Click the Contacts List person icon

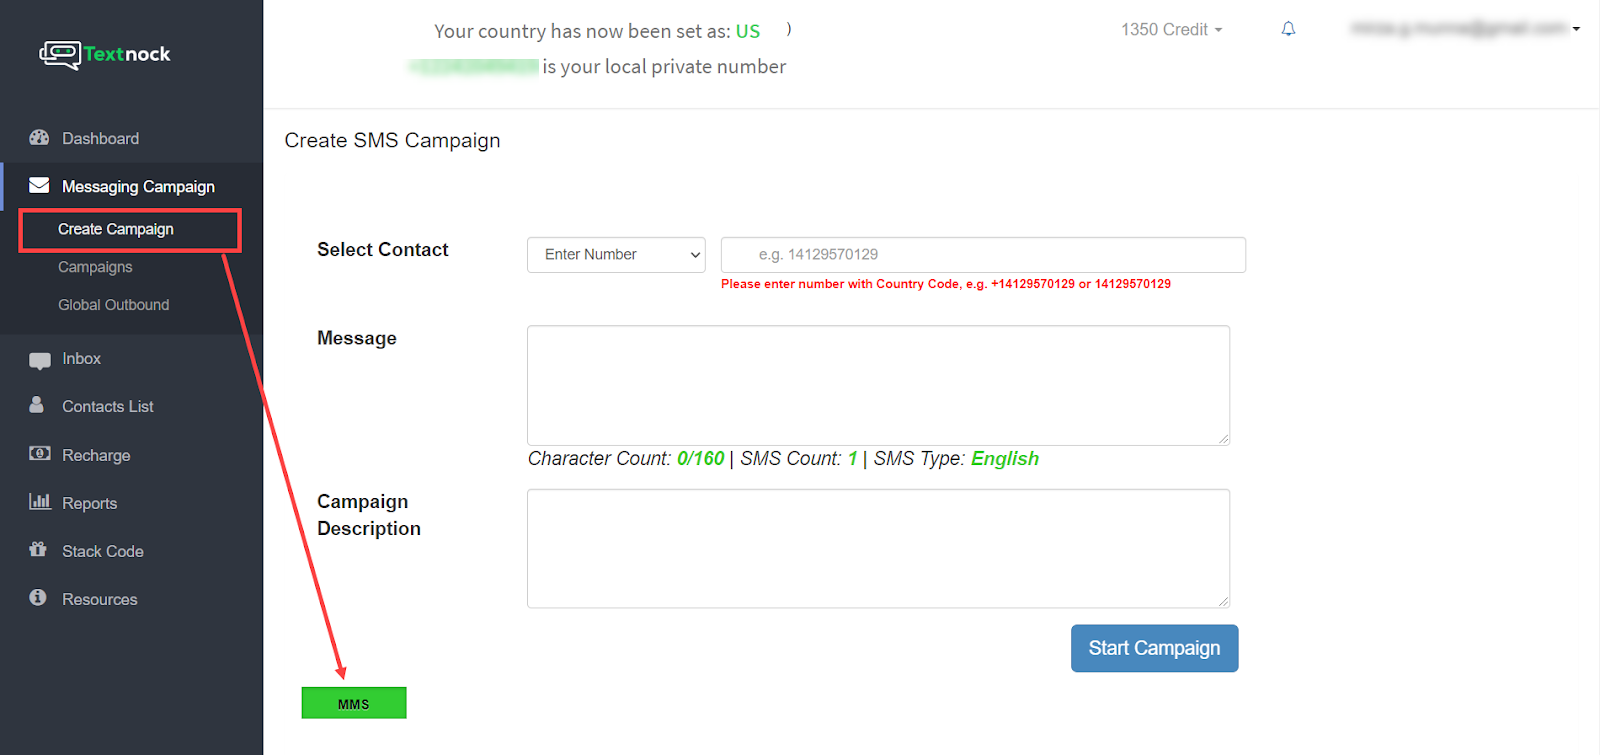pyautogui.click(x=37, y=405)
